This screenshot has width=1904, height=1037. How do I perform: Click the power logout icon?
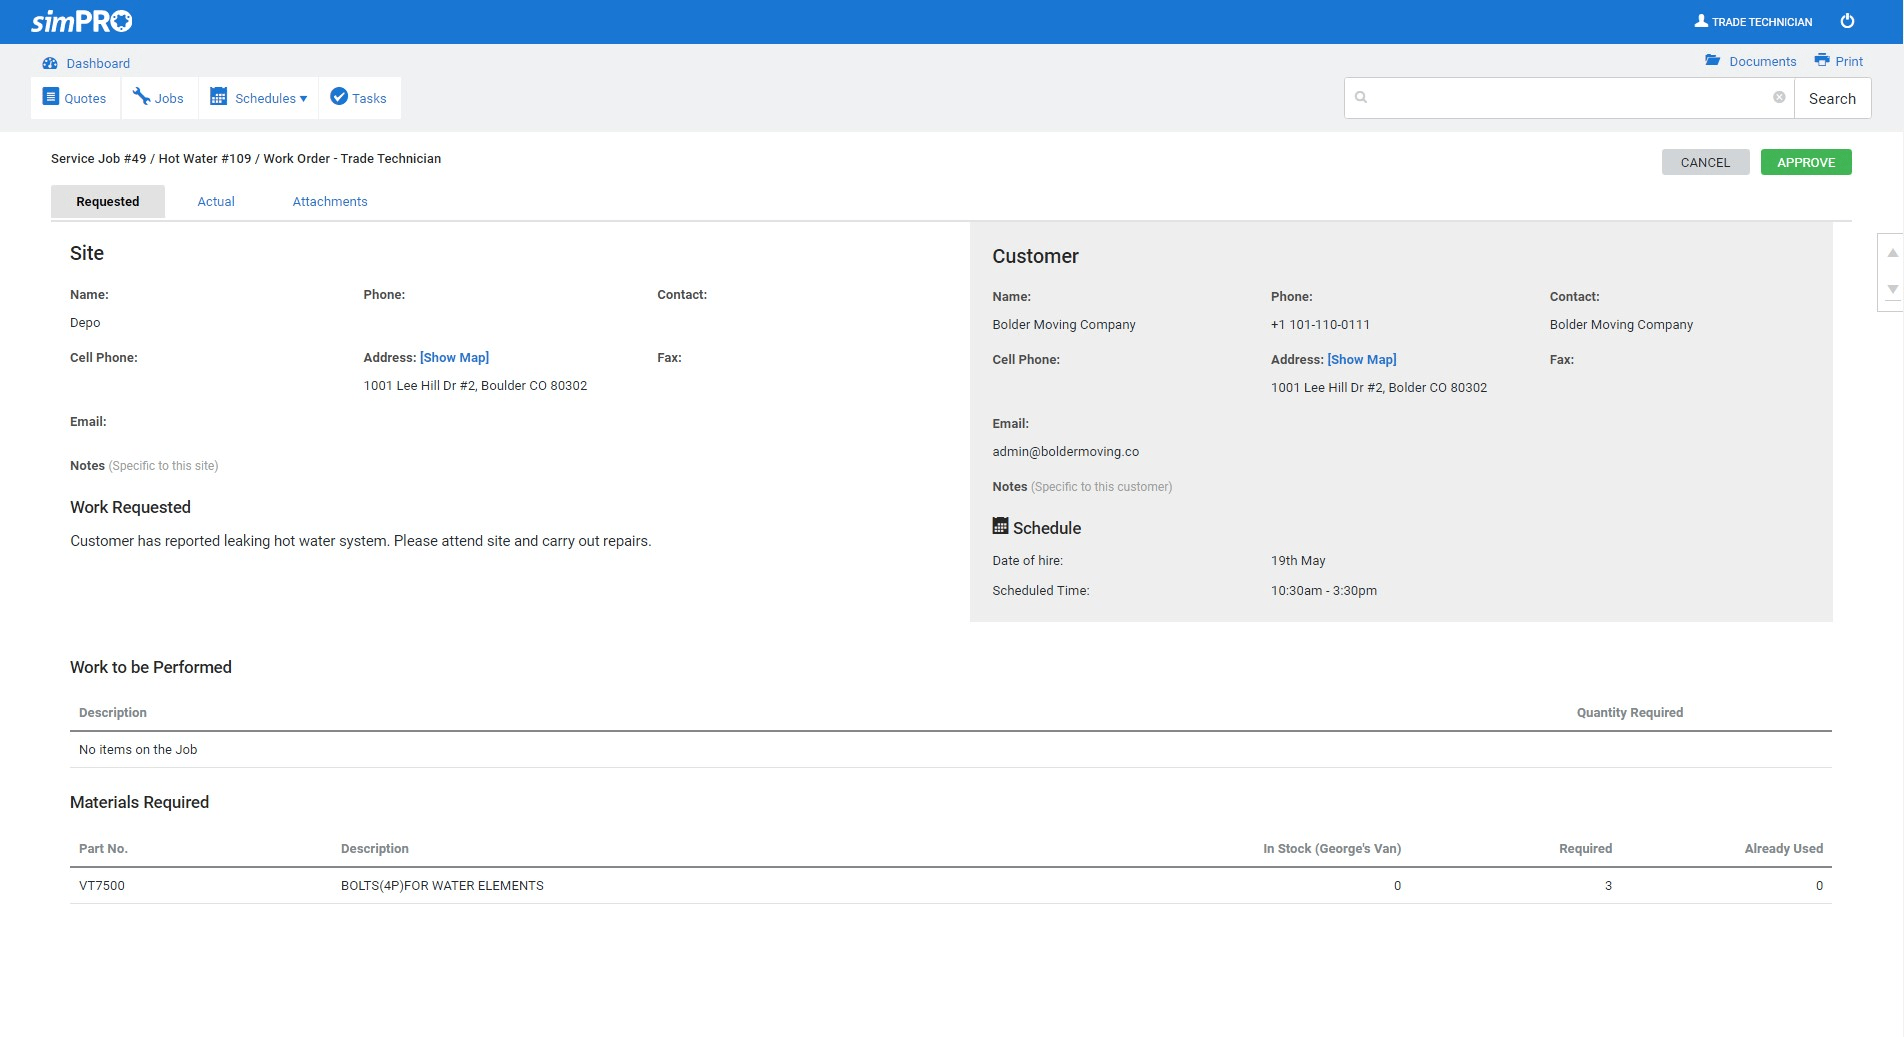tap(1847, 21)
